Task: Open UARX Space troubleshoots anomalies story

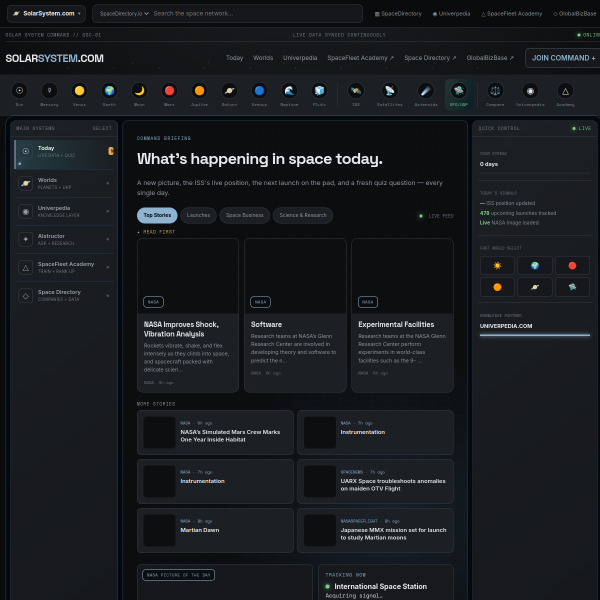Action: 375,481
